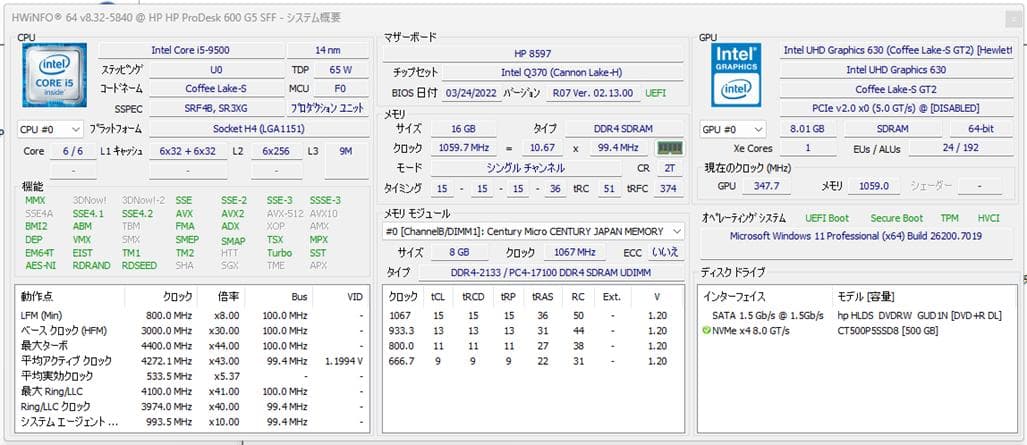
Task: Click the DDR4-2133 / PC4-17100 module type field
Action: (551, 273)
